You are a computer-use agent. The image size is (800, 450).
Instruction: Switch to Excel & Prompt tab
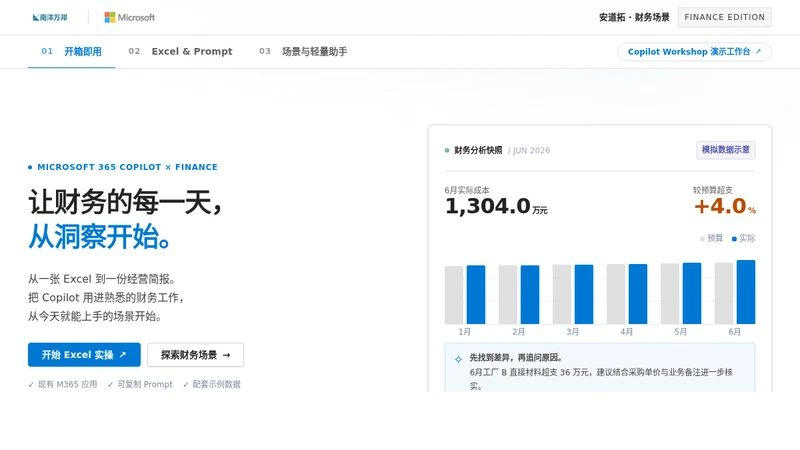pyautogui.click(x=180, y=52)
